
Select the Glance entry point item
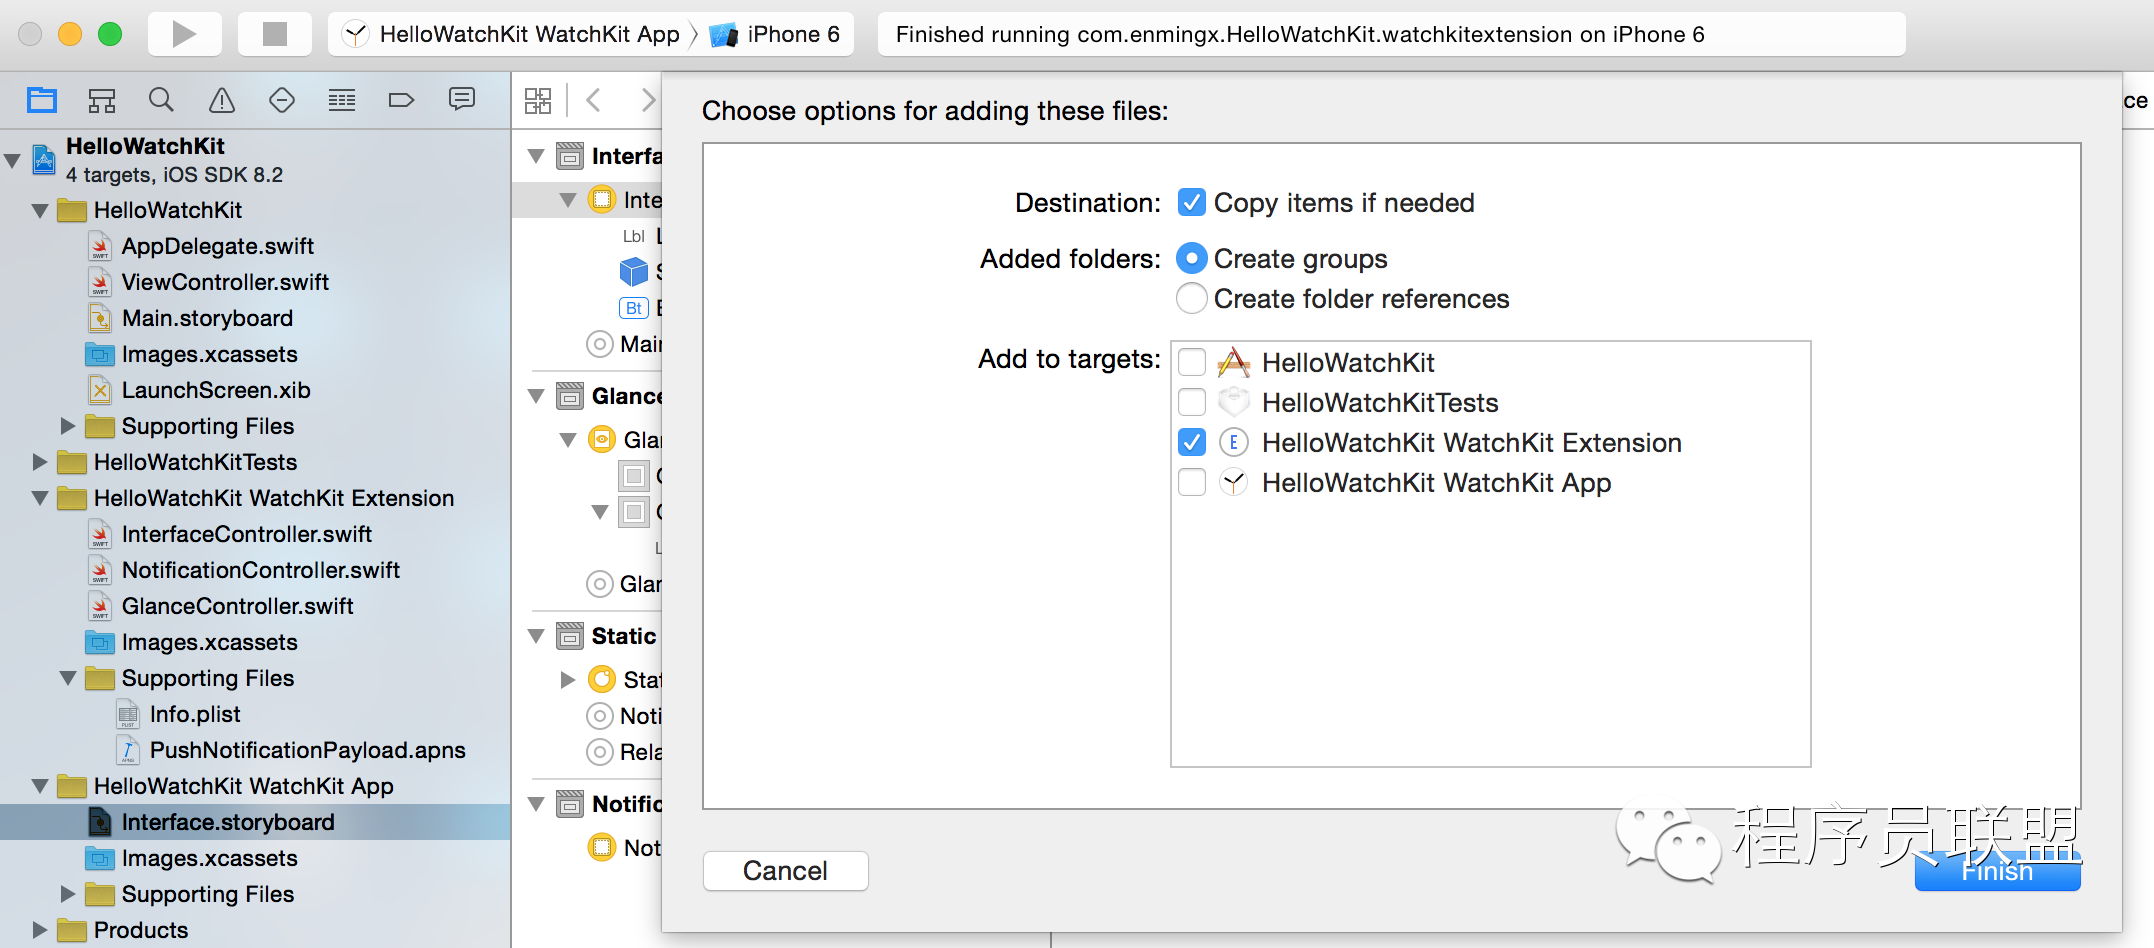(x=624, y=584)
